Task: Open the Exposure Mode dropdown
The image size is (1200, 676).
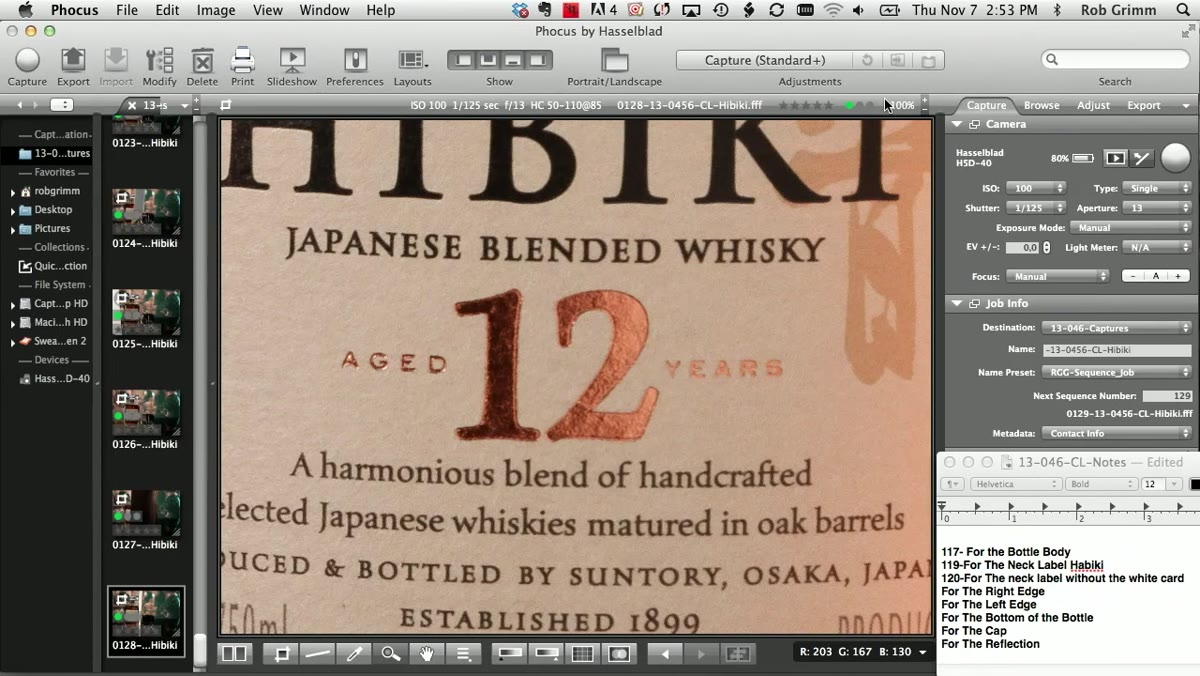Action: click(x=1131, y=228)
